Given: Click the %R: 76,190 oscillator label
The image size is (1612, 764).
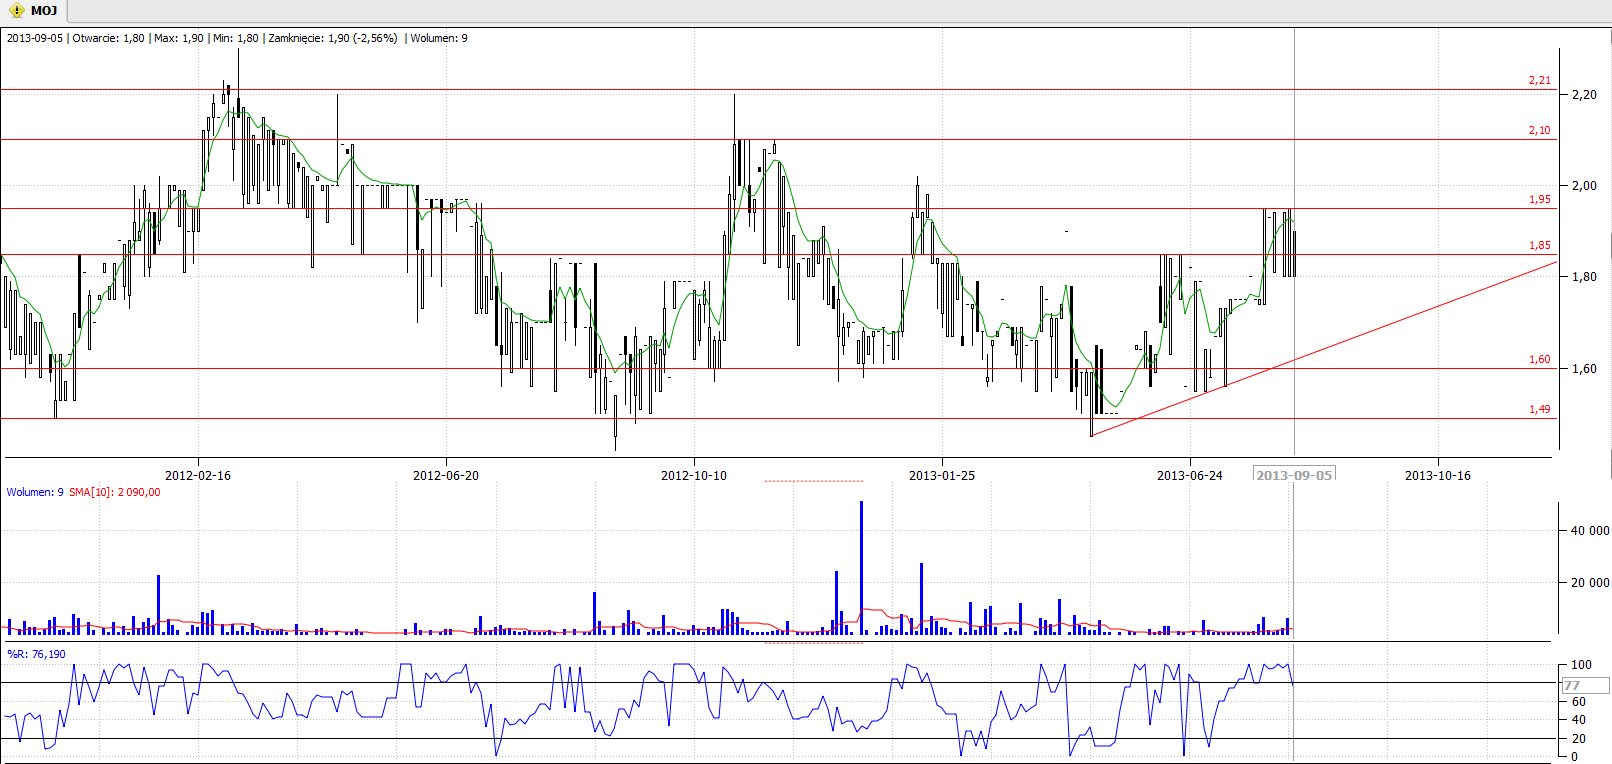Looking at the screenshot, I should [x=36, y=654].
